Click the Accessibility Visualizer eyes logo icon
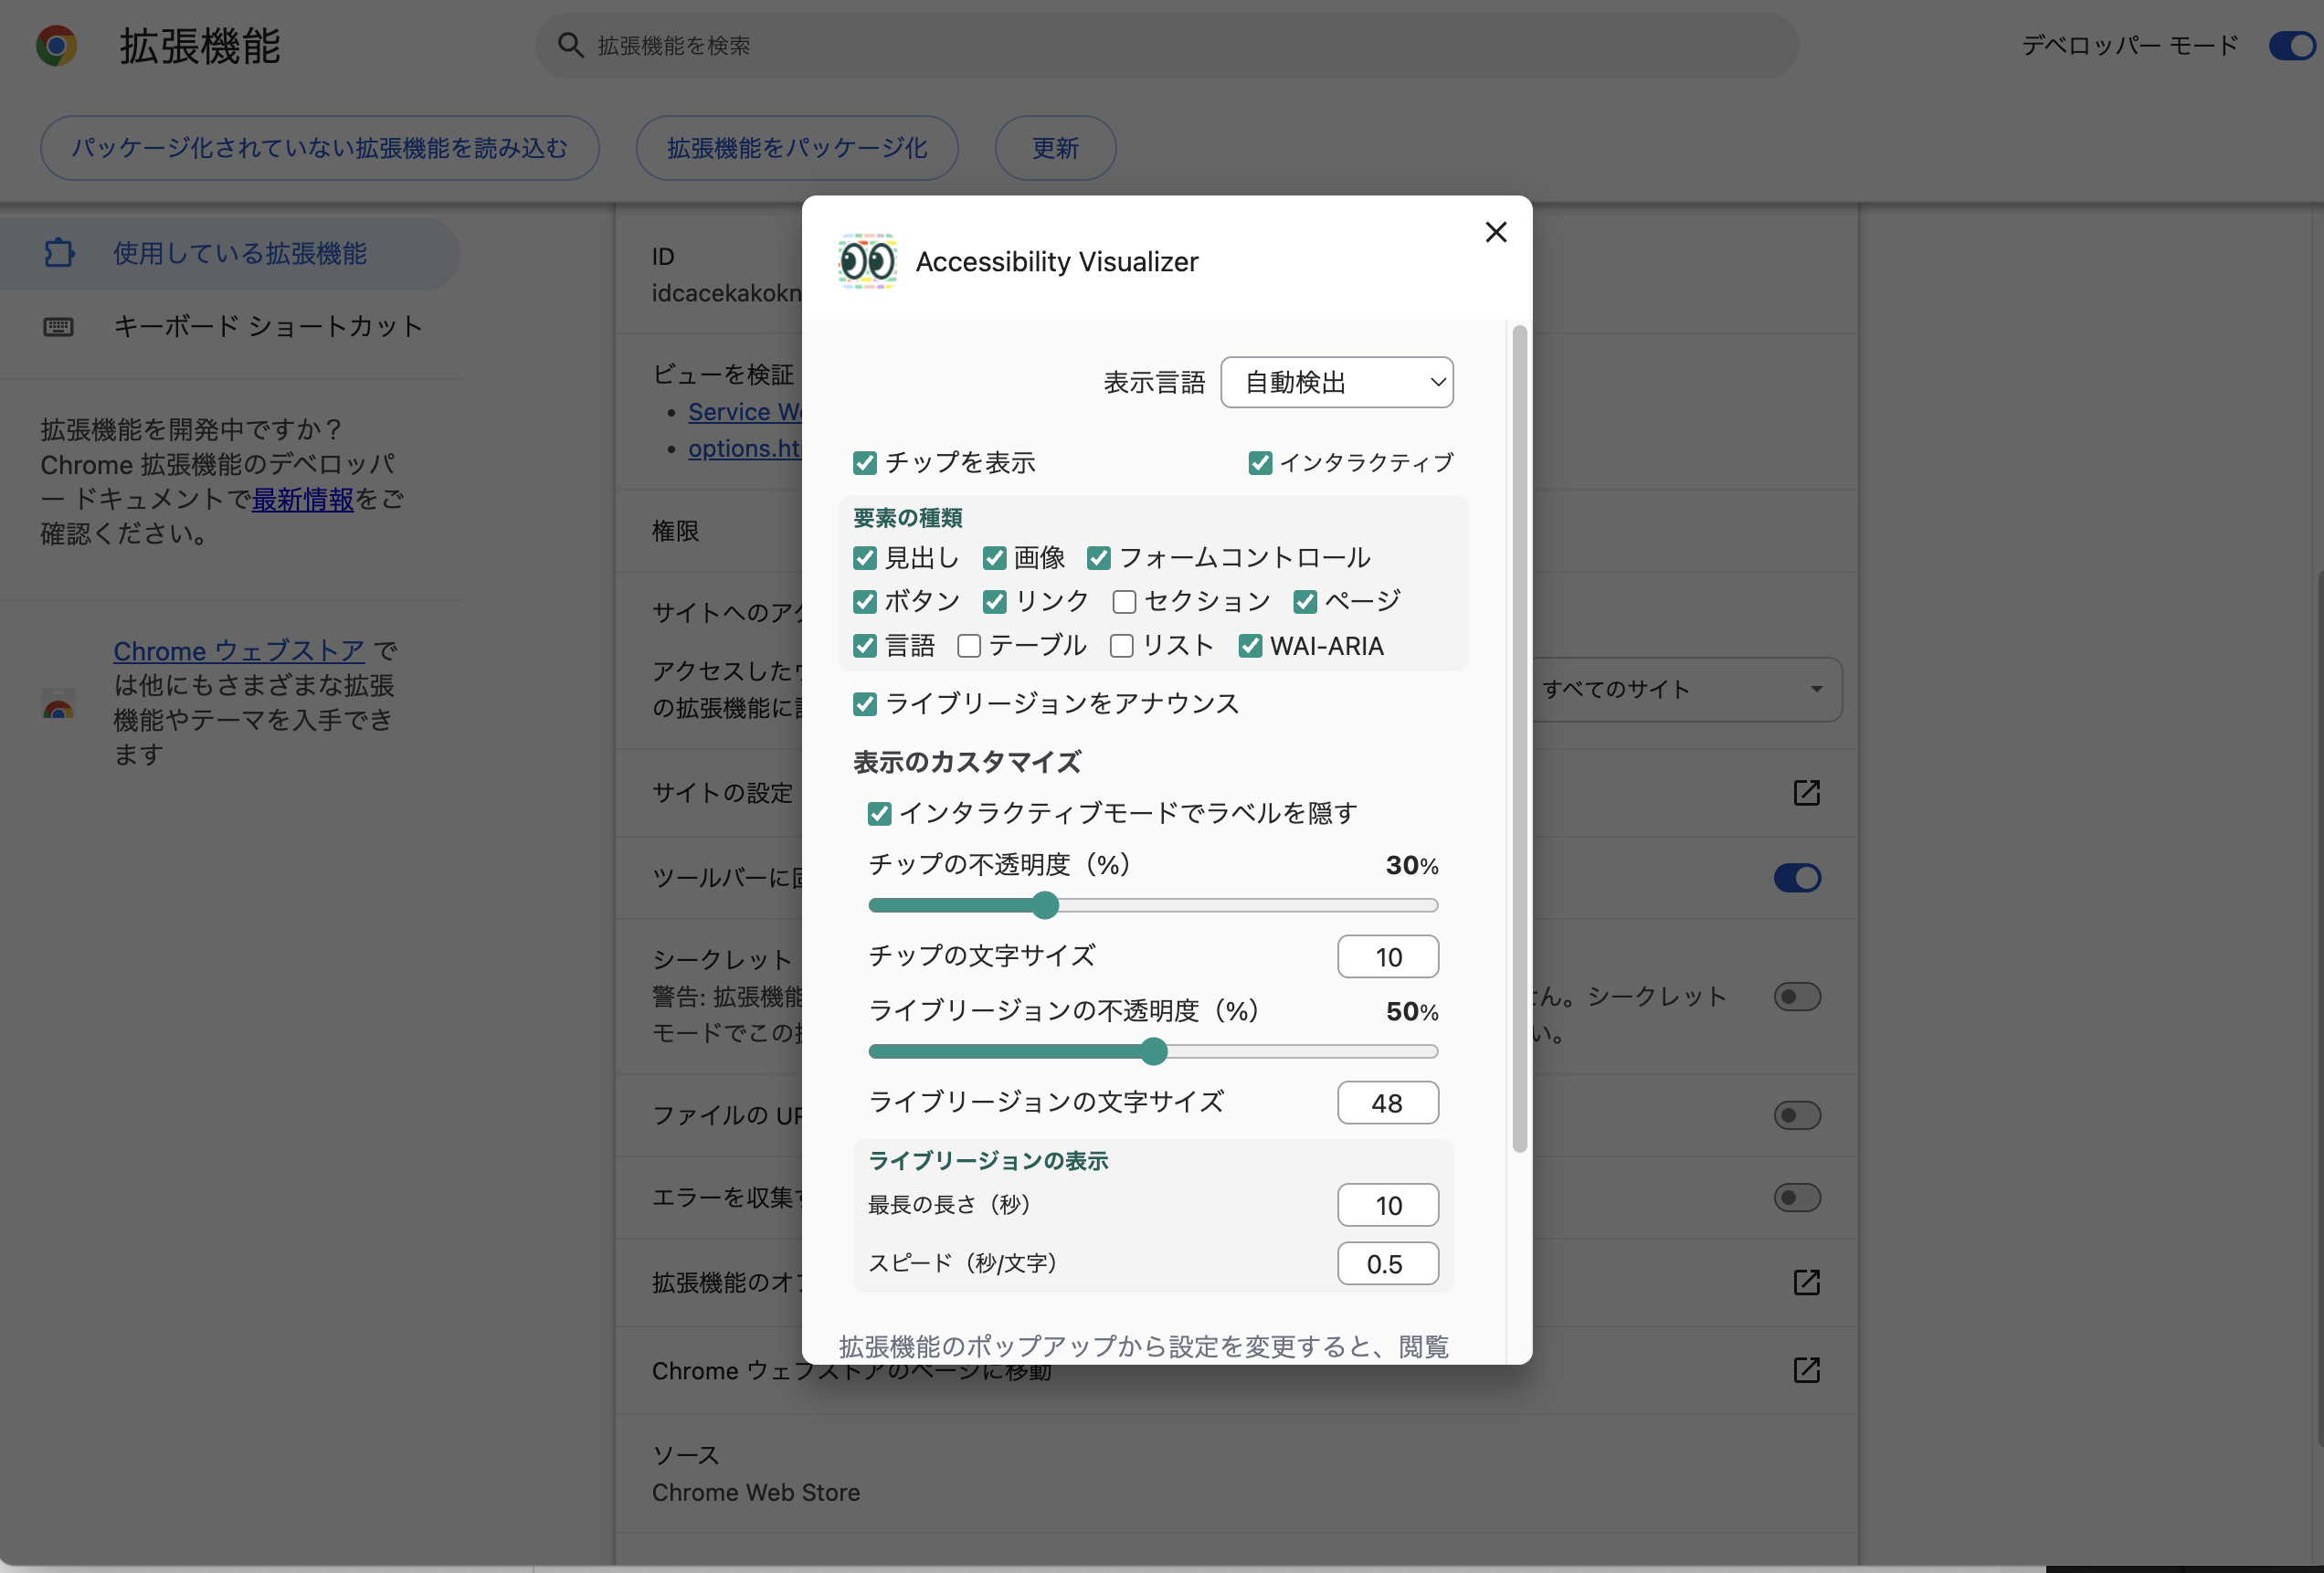 [x=866, y=262]
